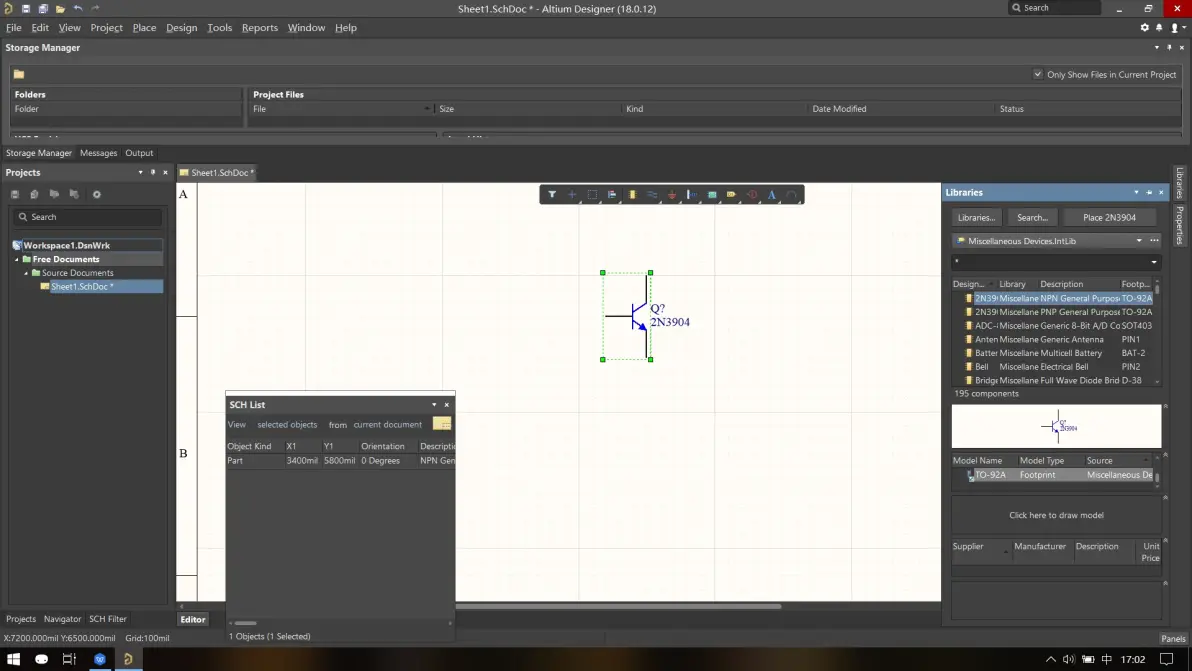The height and width of the screenshot is (671, 1192).
Task: Click the Search... button in Libraries panel
Action: [1032, 217]
